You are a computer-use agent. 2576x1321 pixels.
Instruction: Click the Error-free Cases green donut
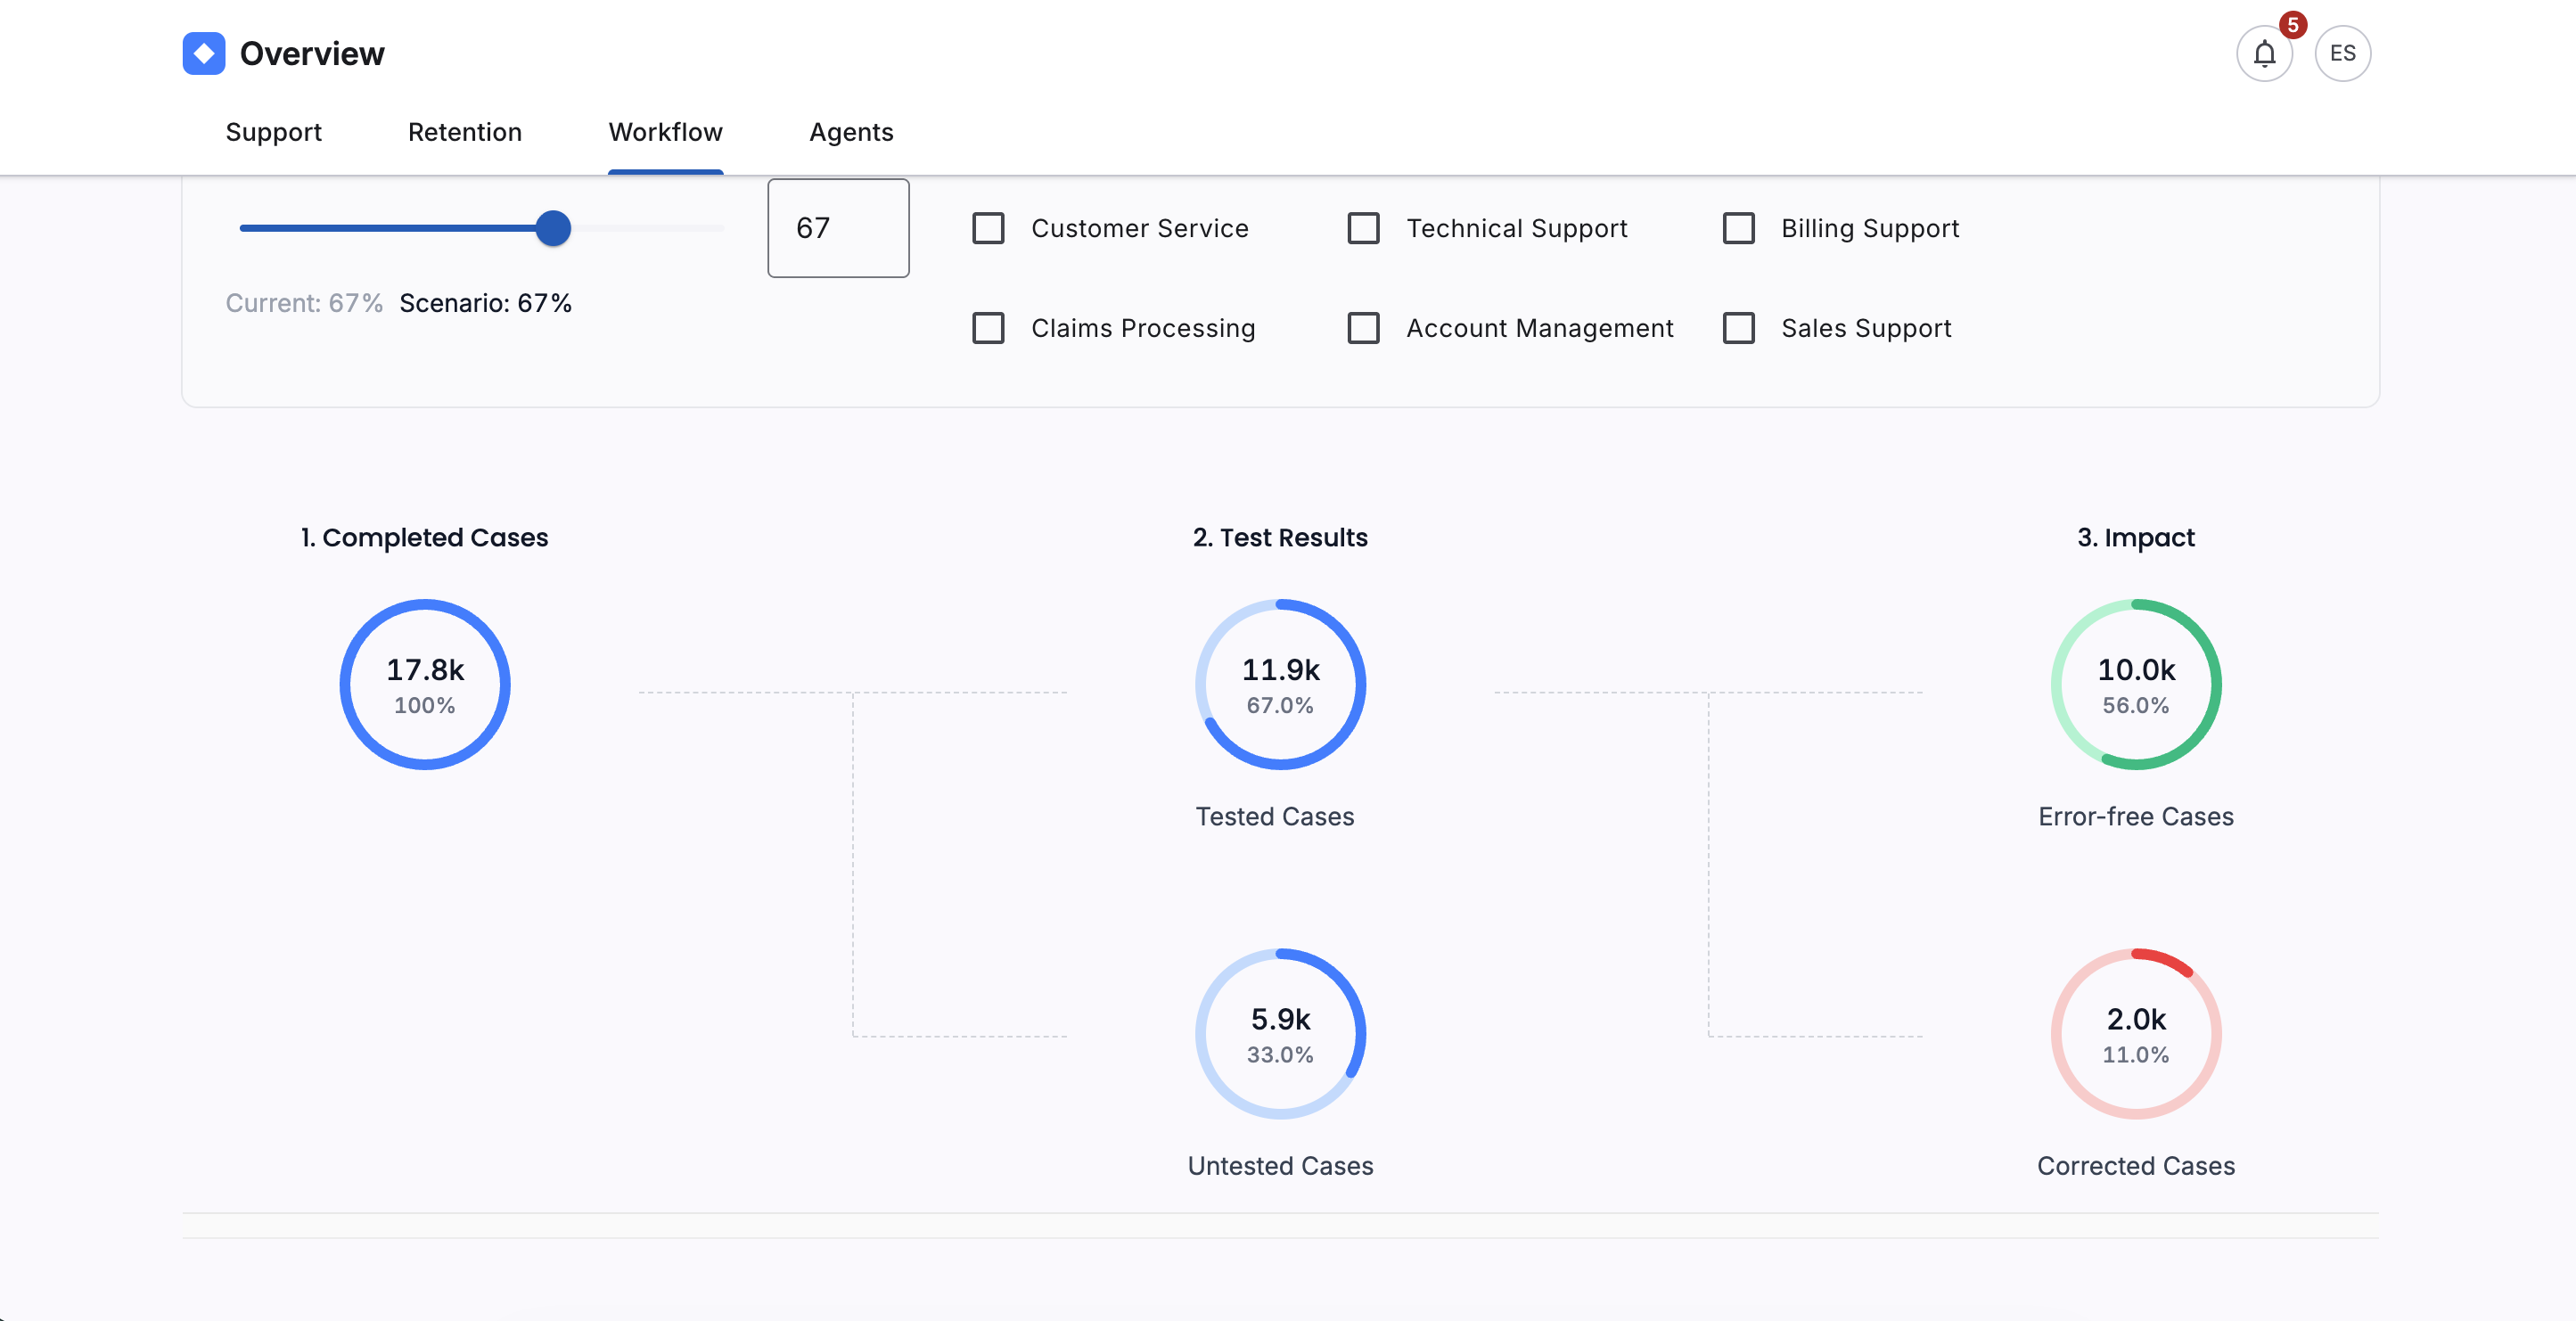tap(2135, 685)
